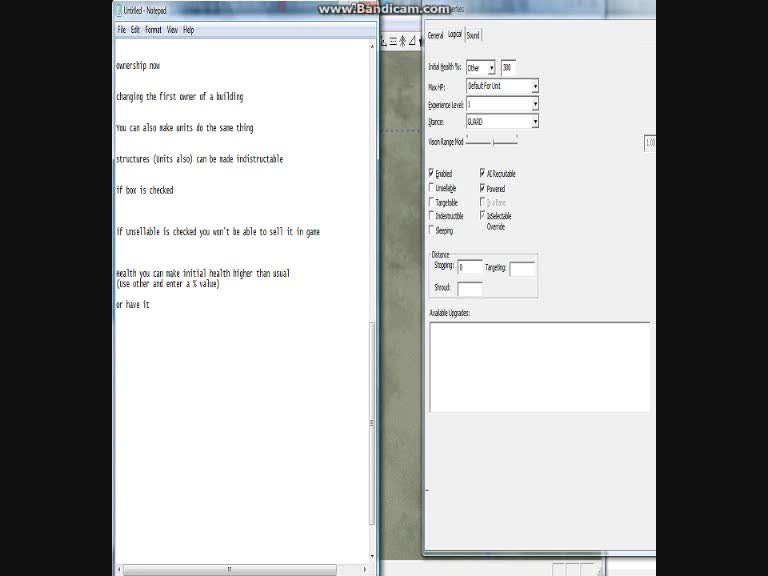This screenshot has width=768, height=576.
Task: Click the line 'Health you can make initial health higher'
Action: (x=203, y=273)
